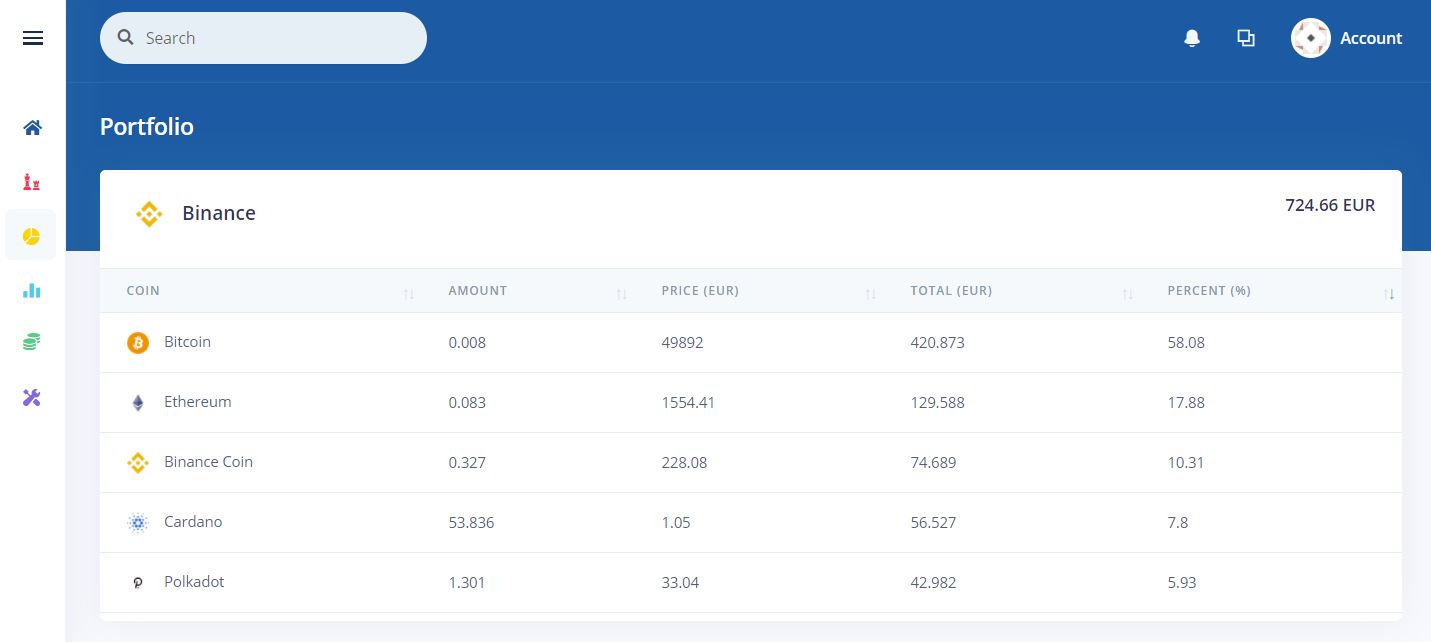1431x642 pixels.
Task: Click the overlapping windows icon in header
Action: 1245,38
